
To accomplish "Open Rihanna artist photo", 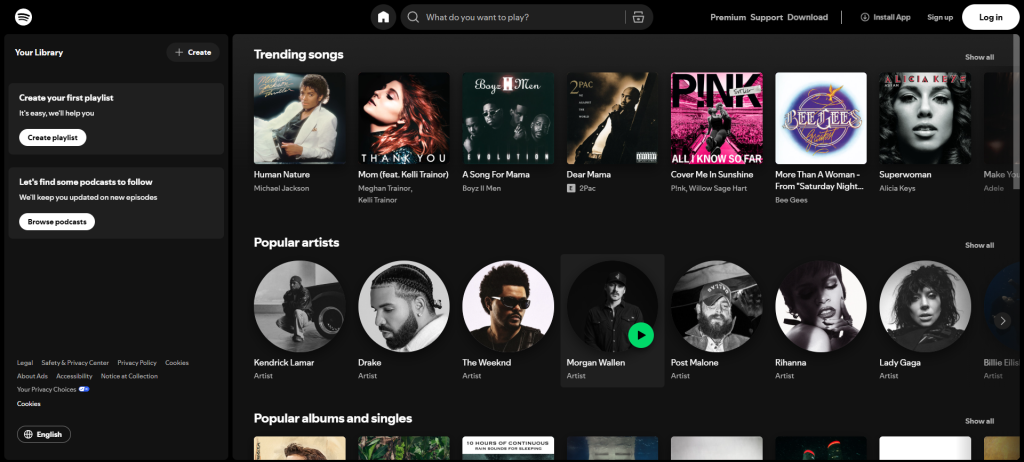I will pos(821,306).
